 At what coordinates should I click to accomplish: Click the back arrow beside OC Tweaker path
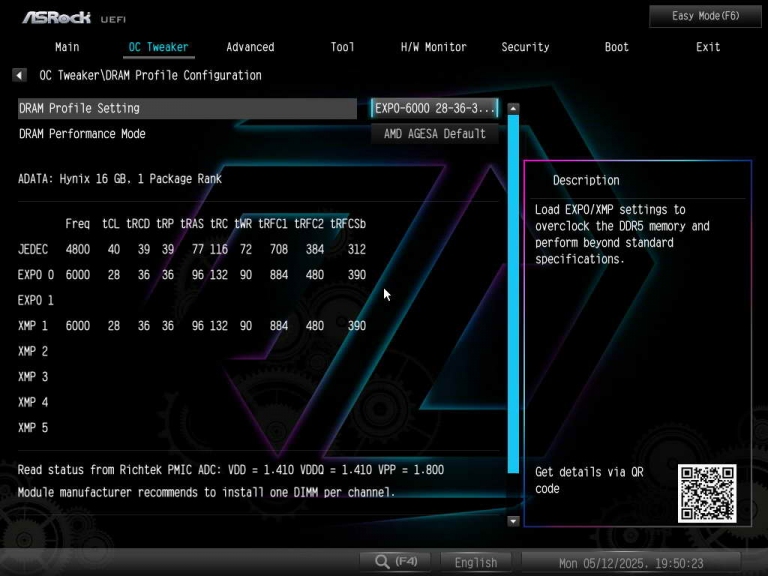point(19,75)
